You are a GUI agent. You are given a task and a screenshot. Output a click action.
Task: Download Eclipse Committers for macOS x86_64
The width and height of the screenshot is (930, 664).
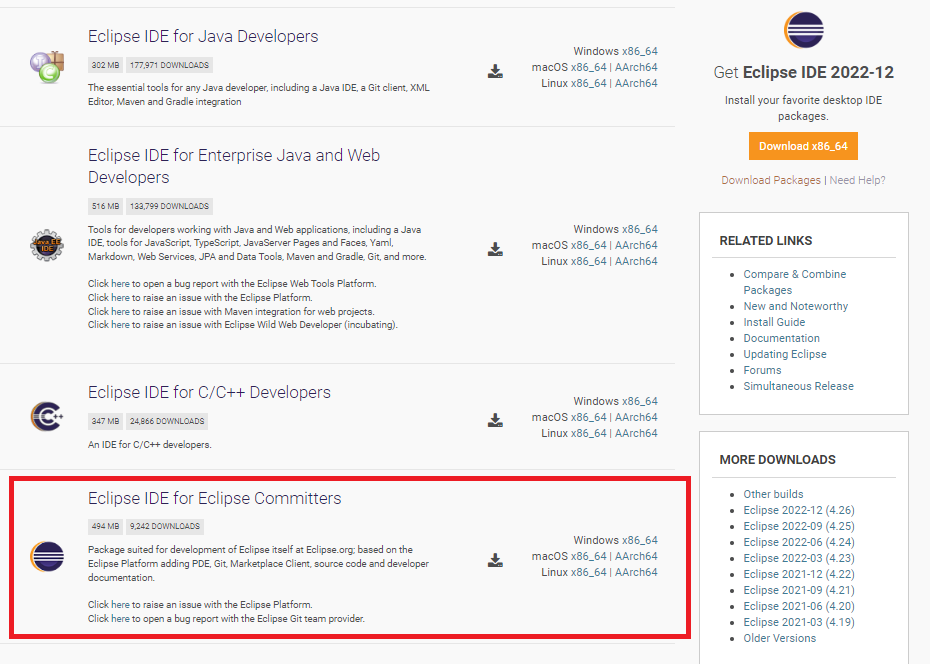(x=588, y=556)
